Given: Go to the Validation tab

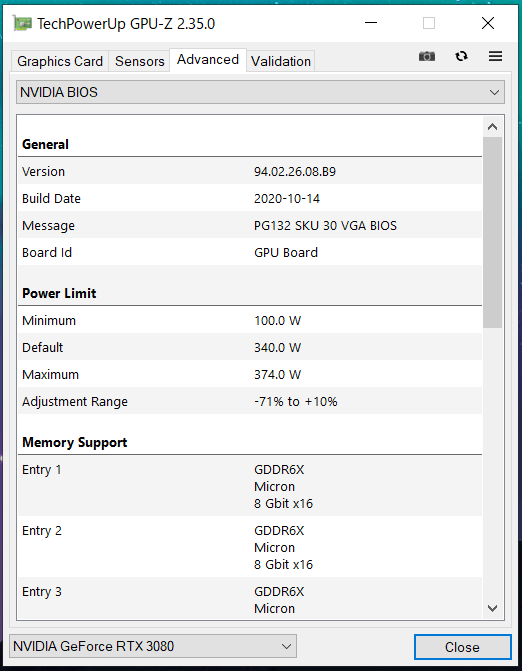Looking at the screenshot, I should pyautogui.click(x=281, y=61).
